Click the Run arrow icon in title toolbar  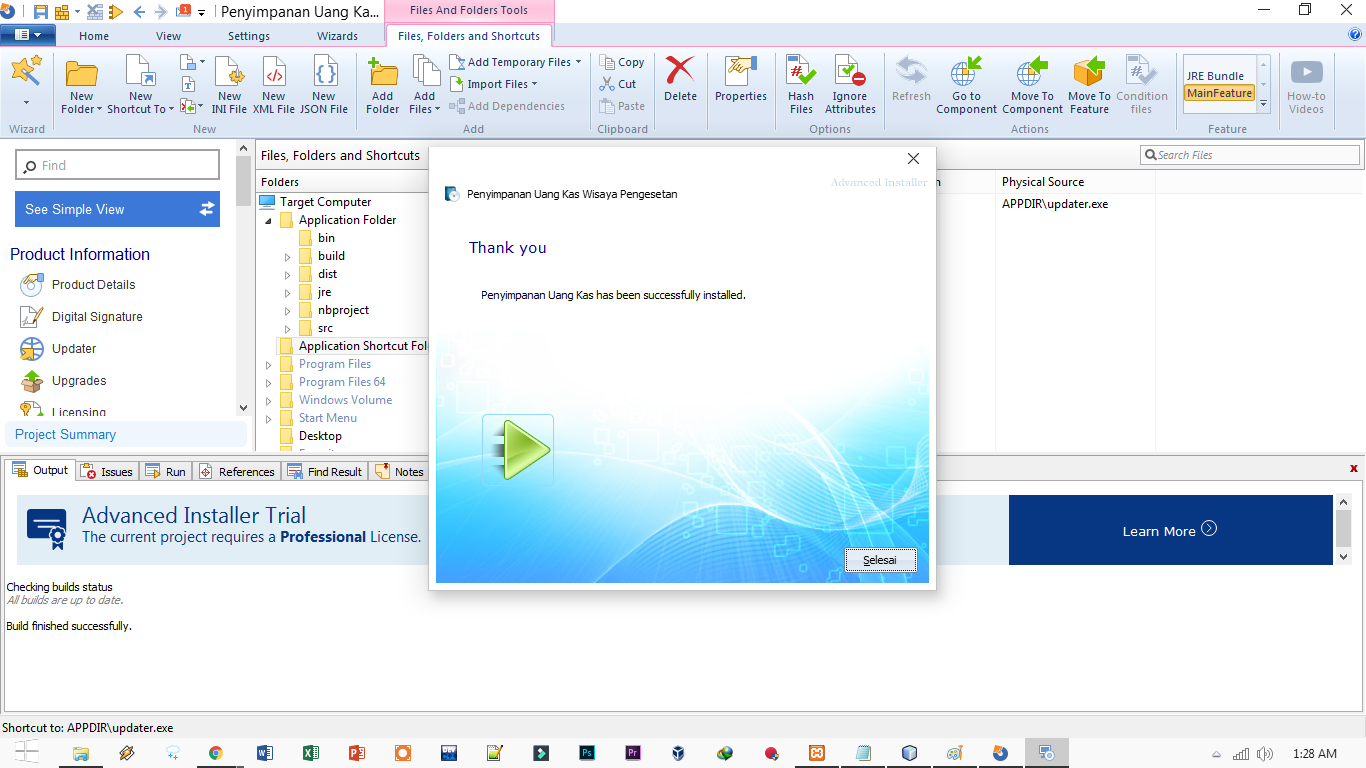point(116,12)
